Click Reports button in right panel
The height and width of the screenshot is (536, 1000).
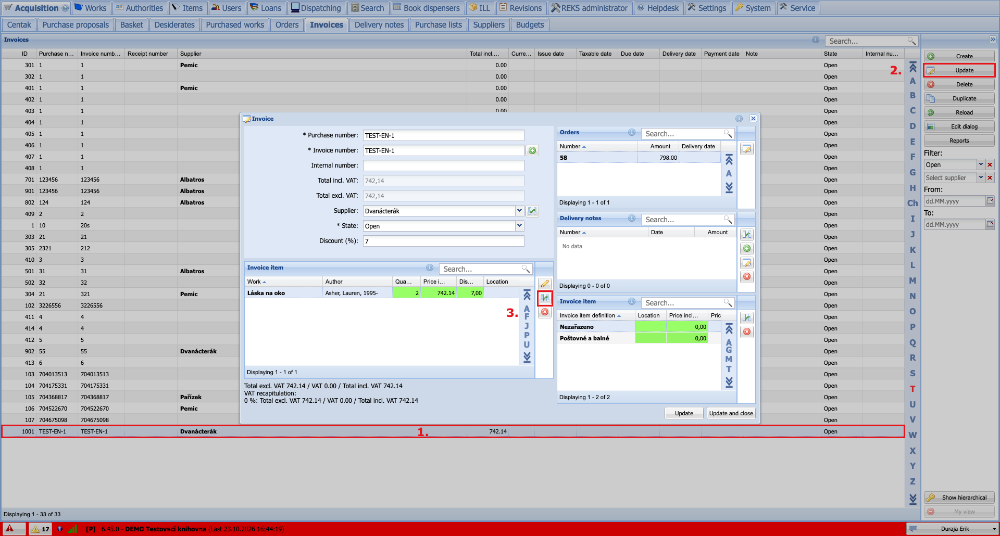pos(959,140)
